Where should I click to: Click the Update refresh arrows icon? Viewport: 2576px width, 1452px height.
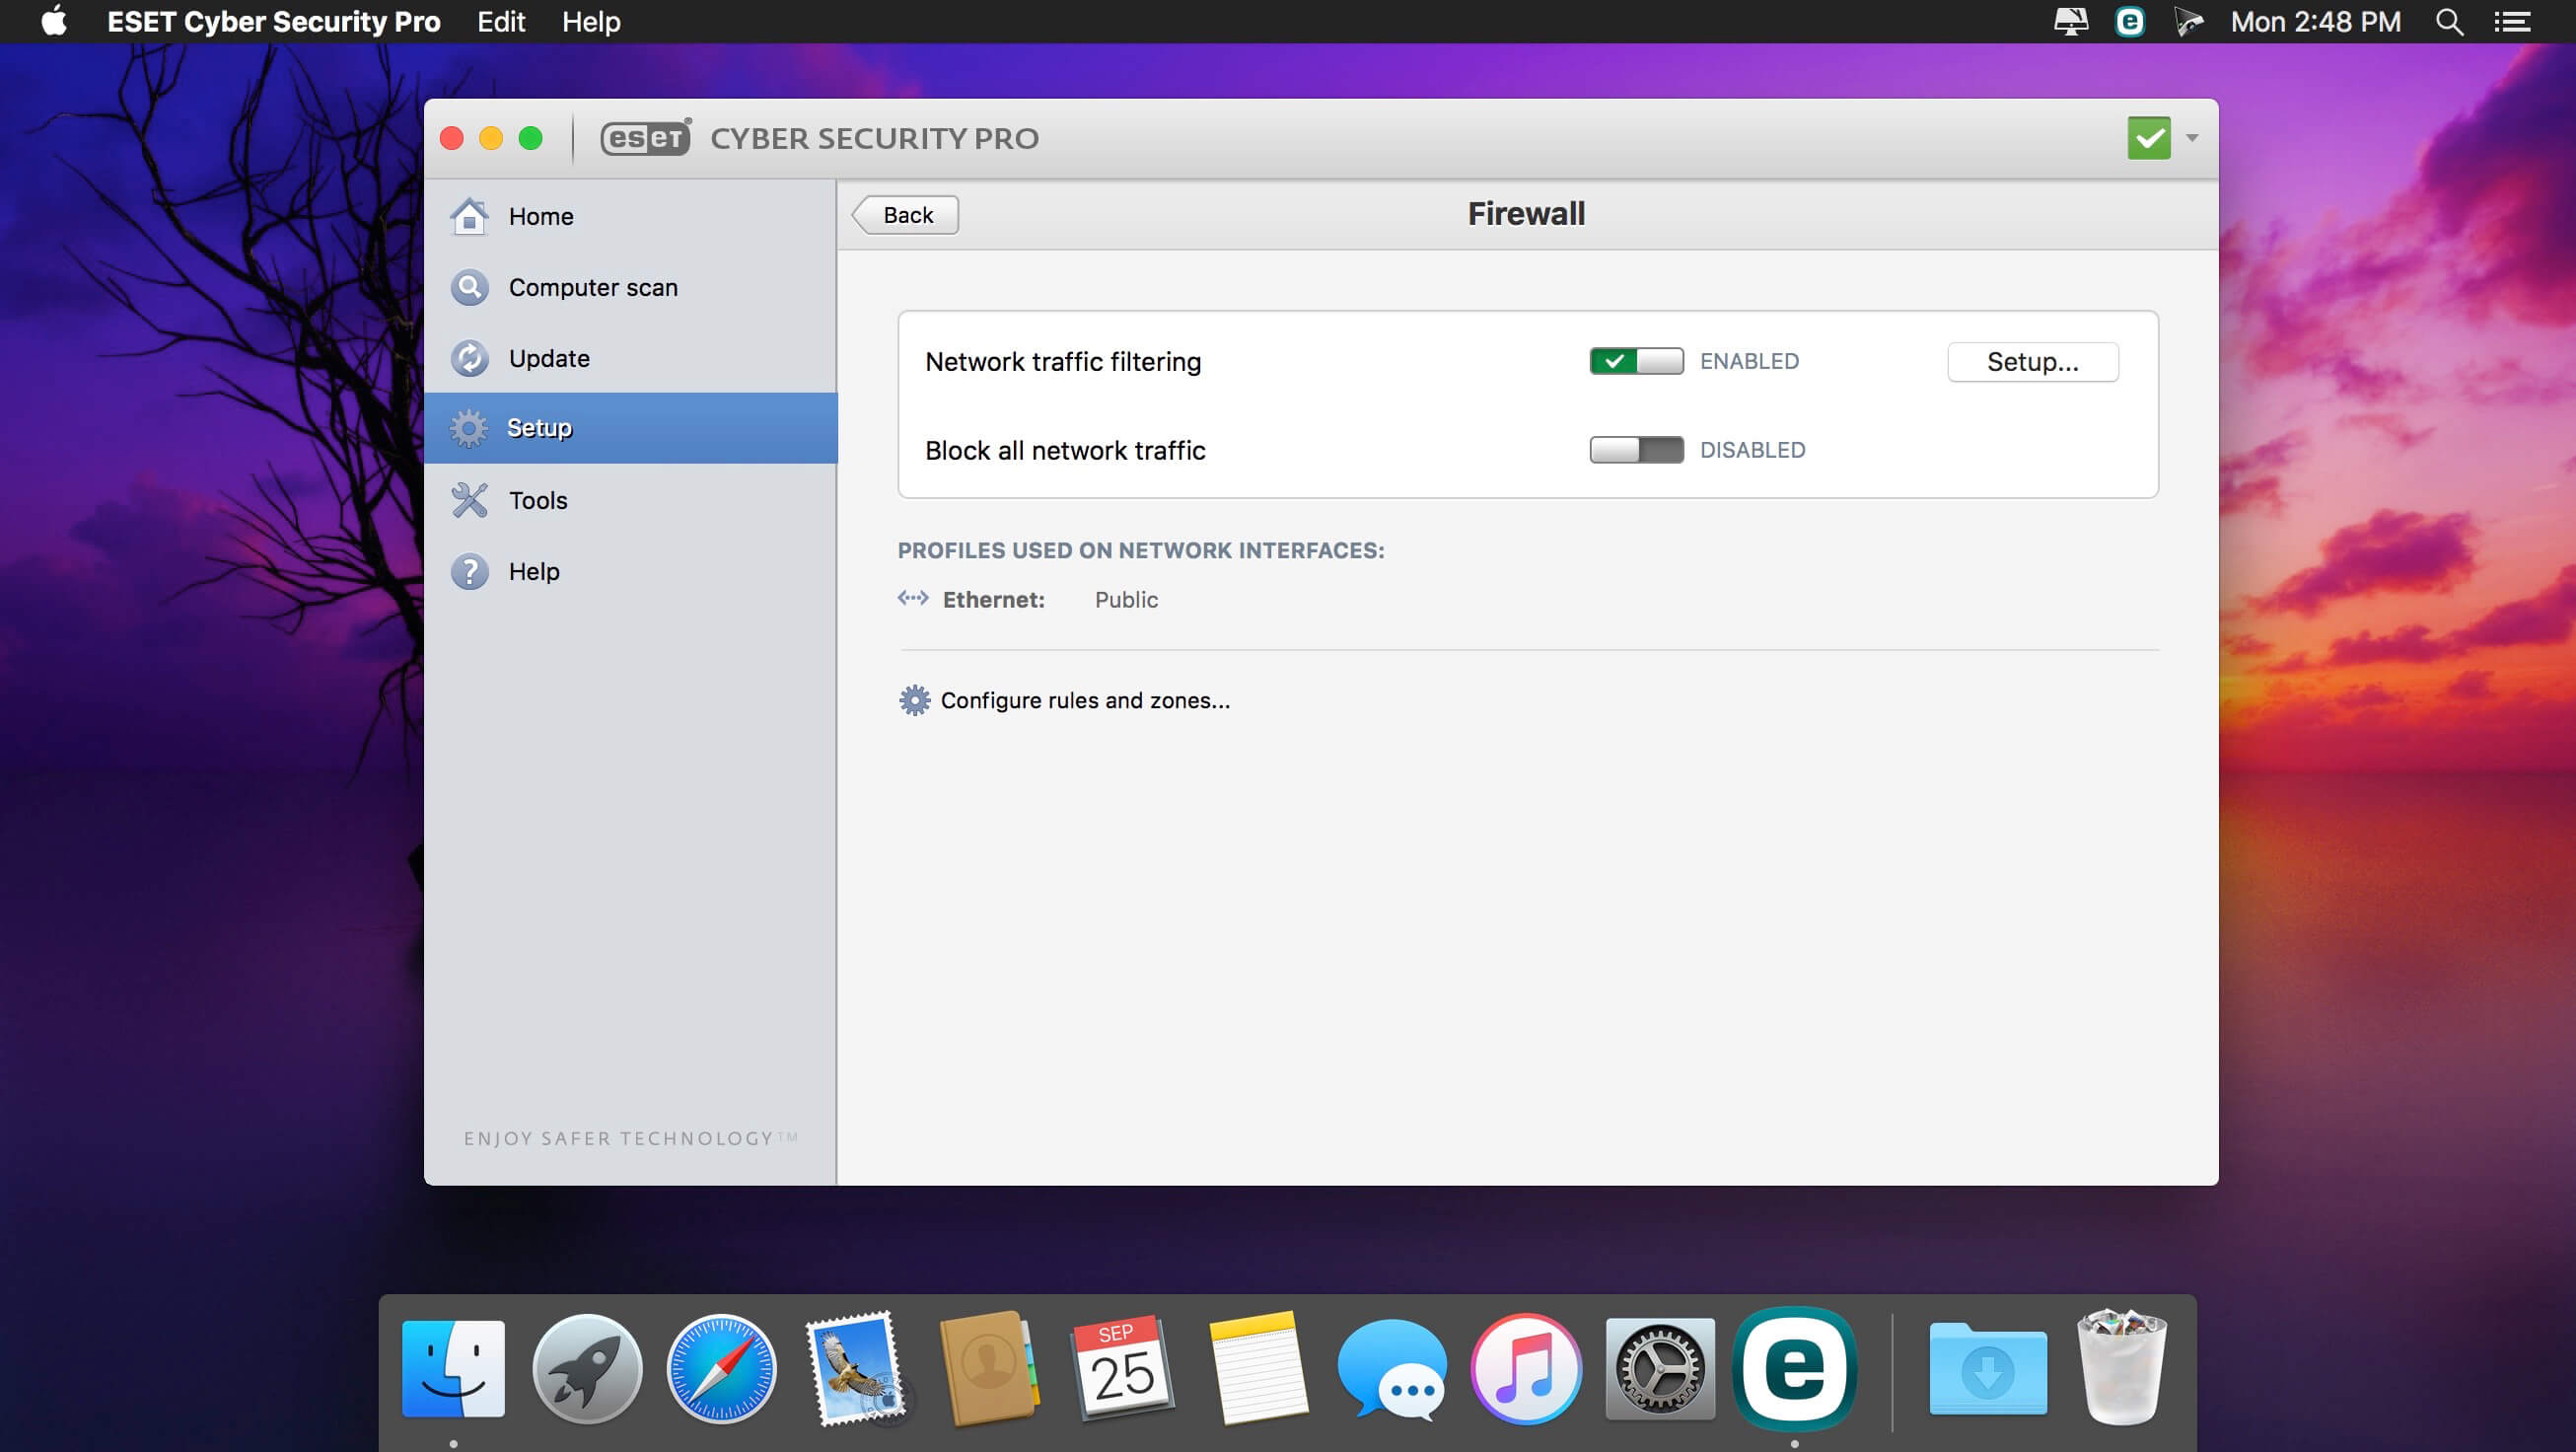click(x=469, y=358)
